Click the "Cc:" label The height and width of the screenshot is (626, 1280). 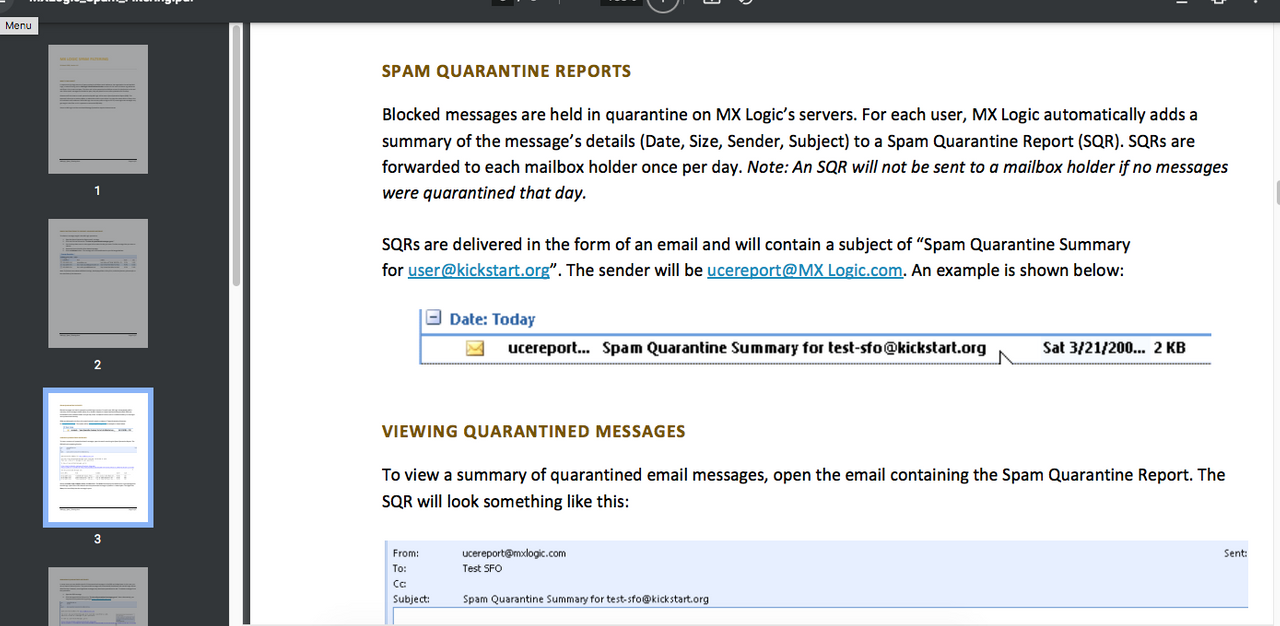(x=400, y=583)
